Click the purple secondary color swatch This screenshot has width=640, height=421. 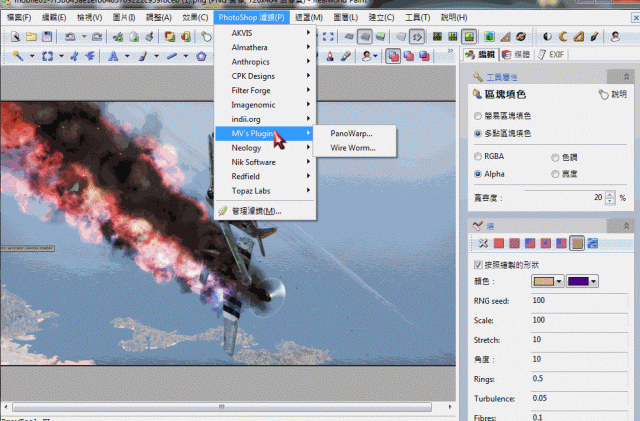578,281
